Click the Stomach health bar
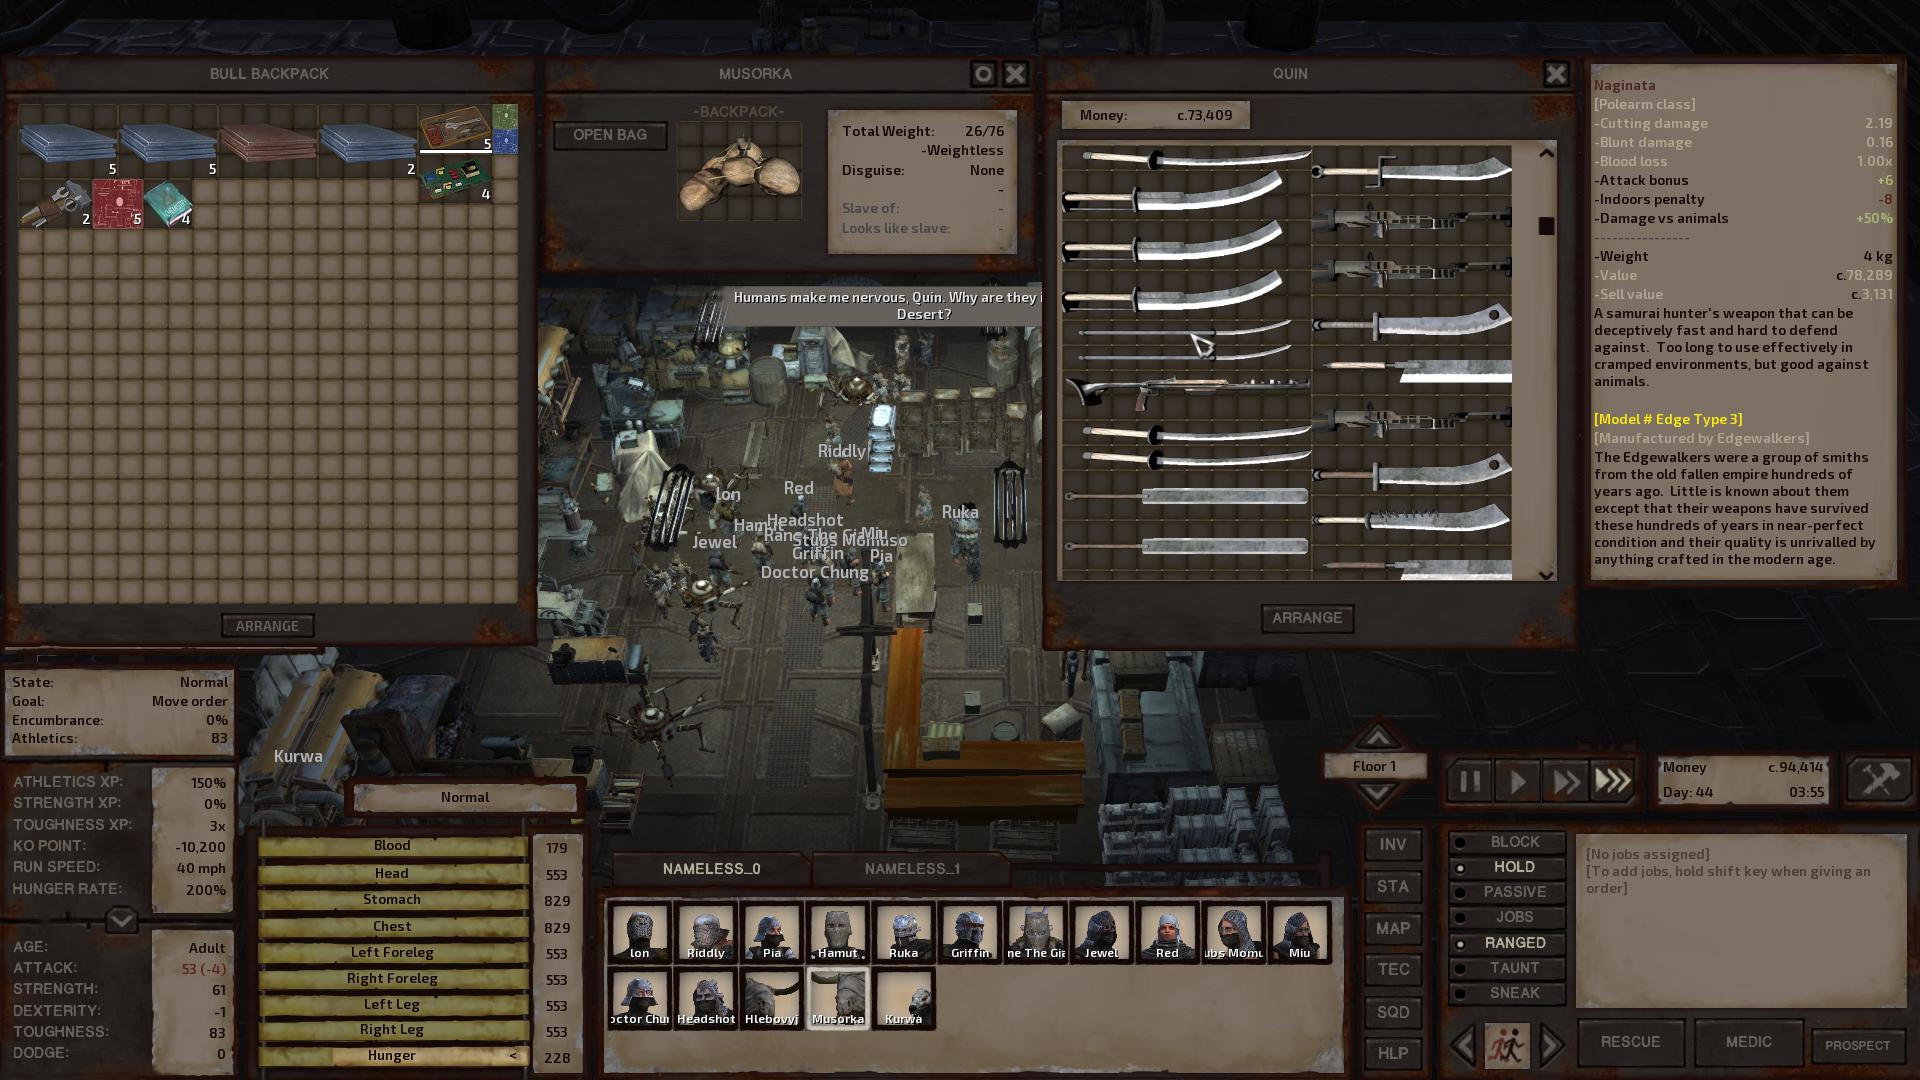This screenshot has width=1920, height=1080. 392,900
